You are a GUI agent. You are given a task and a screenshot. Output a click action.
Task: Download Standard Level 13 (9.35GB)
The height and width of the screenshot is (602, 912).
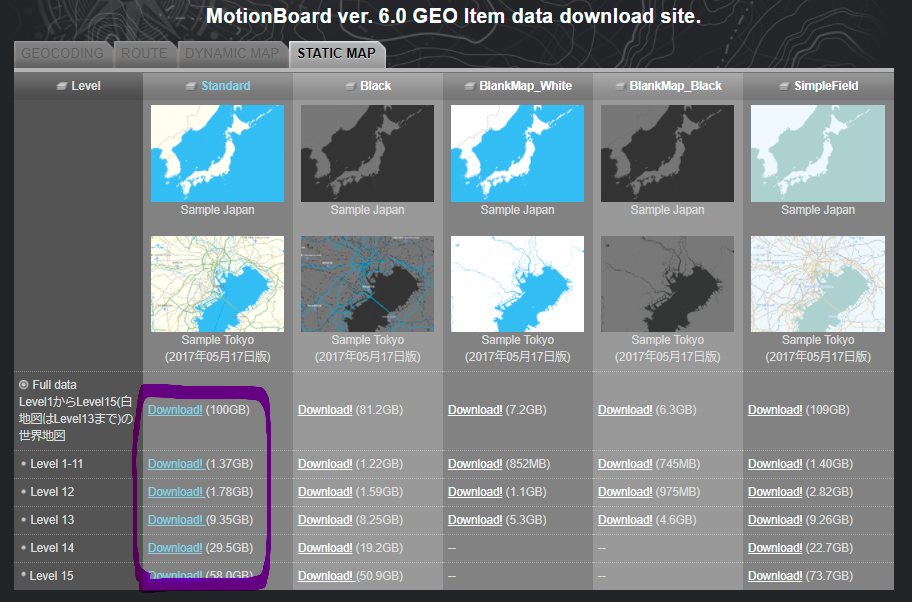[175, 519]
